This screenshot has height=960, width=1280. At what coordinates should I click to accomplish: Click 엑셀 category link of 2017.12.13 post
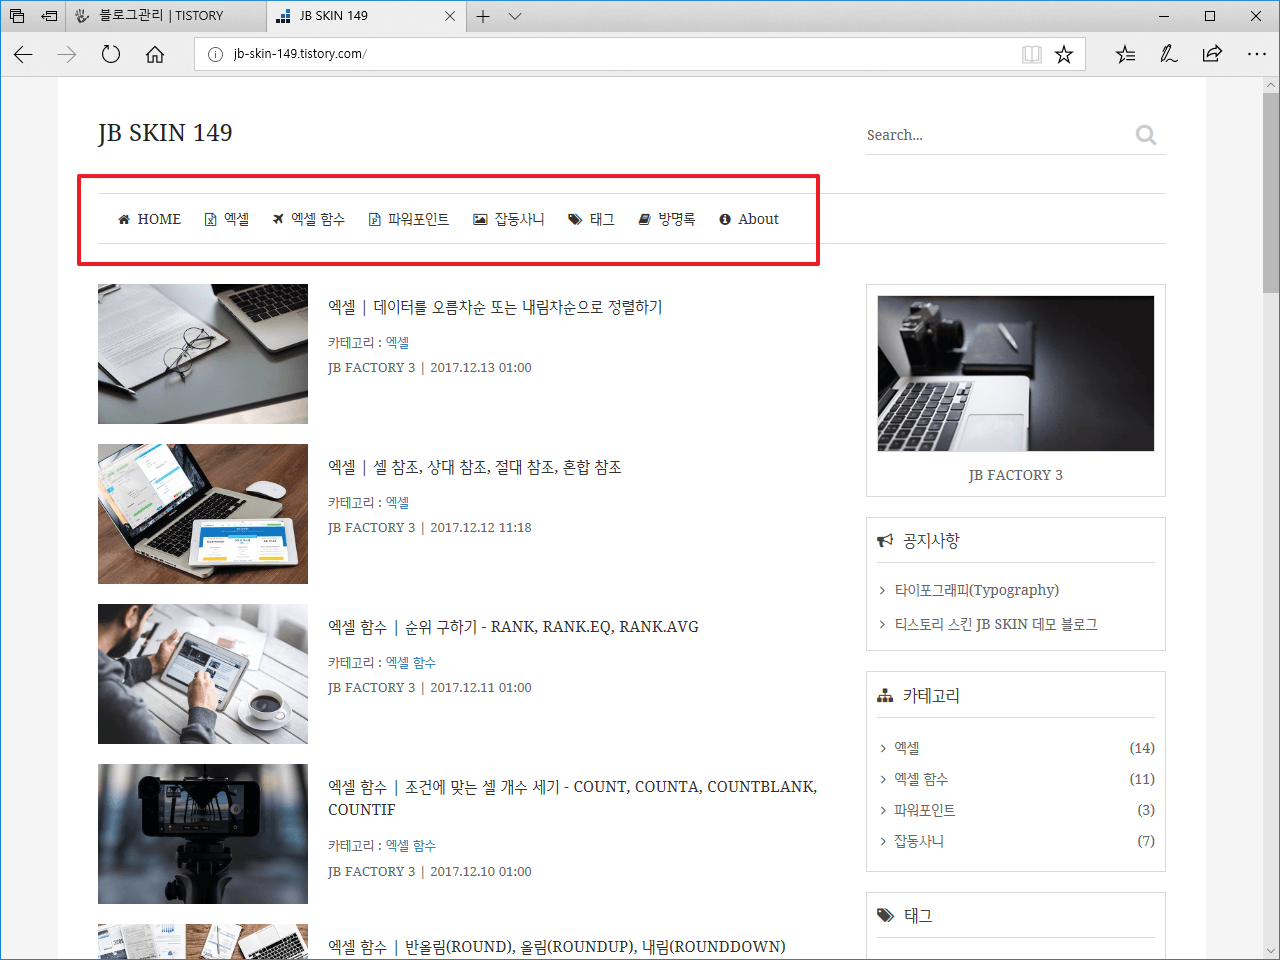pos(397,343)
